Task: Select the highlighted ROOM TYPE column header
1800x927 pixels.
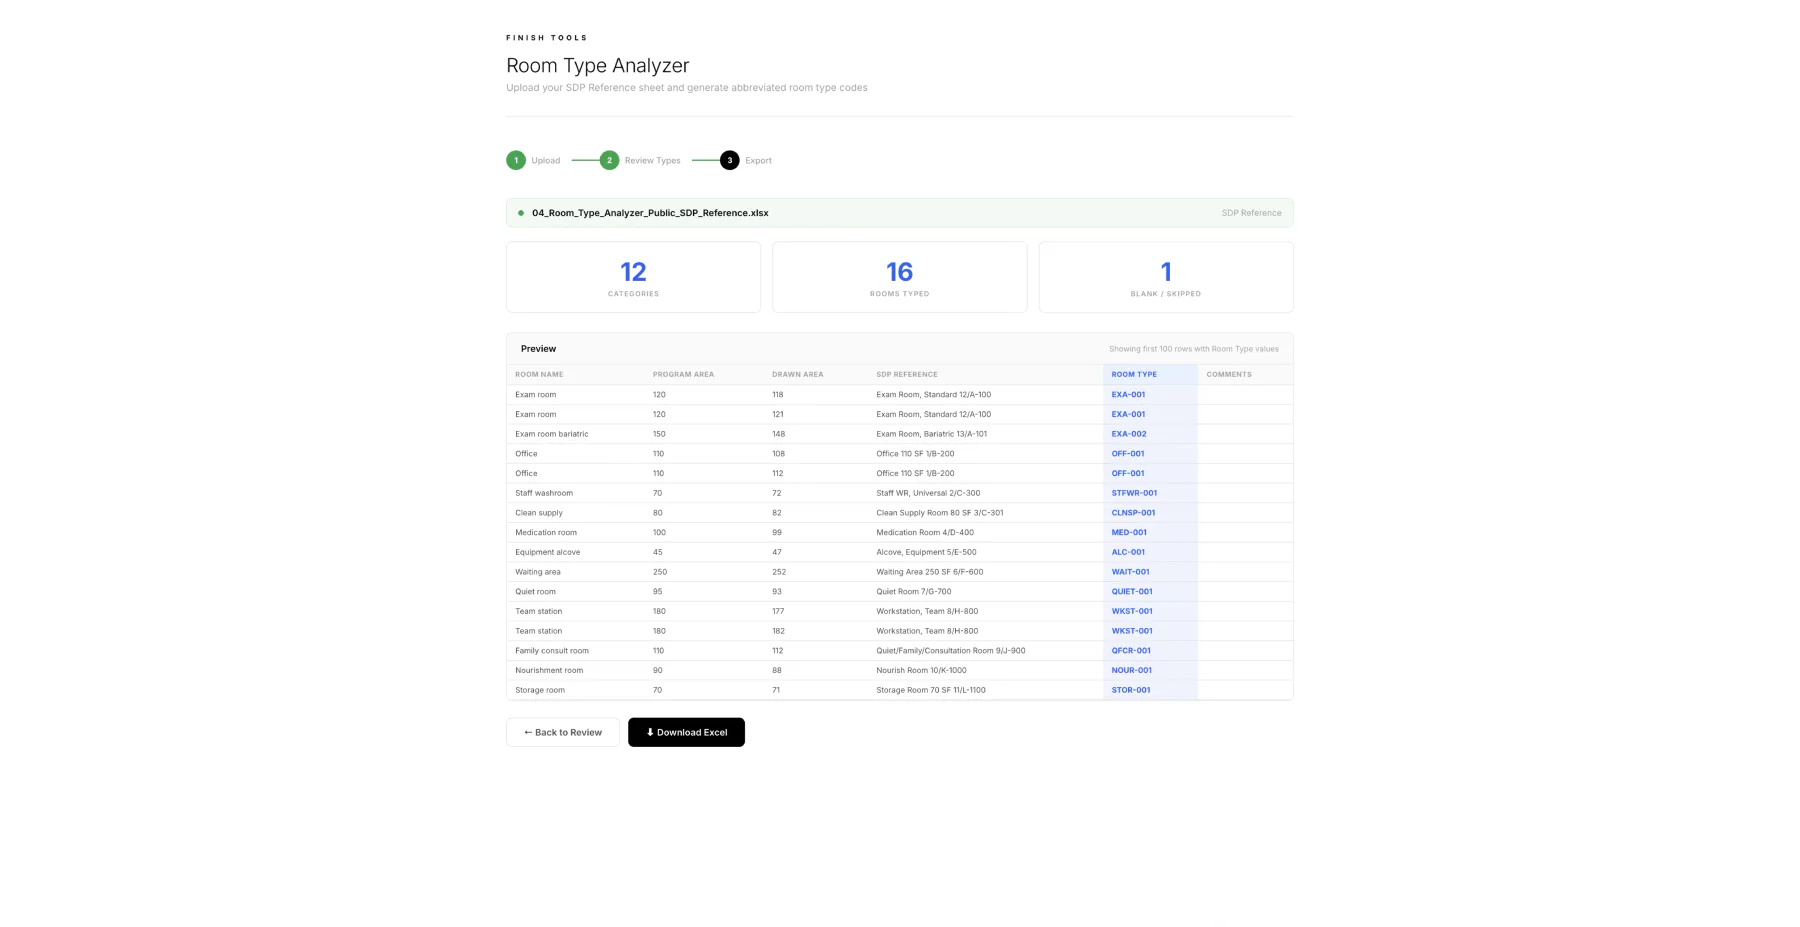Action: pyautogui.click(x=1133, y=374)
